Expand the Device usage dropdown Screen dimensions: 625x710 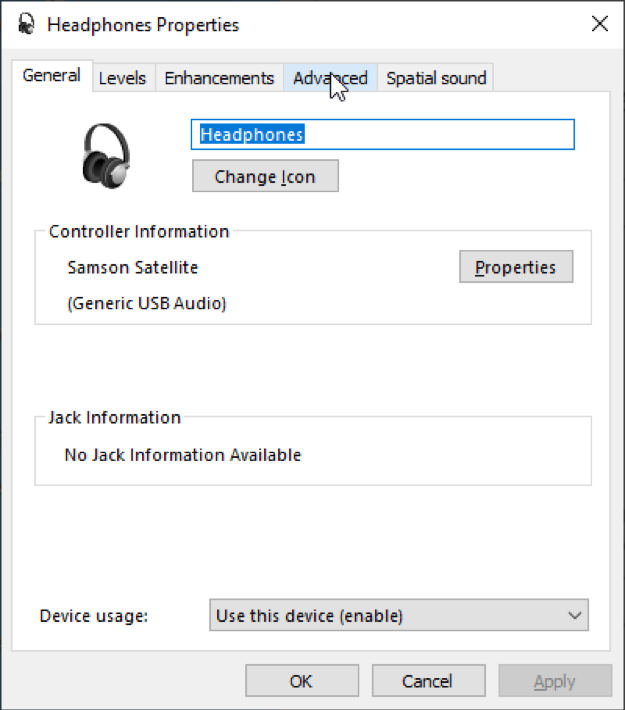pos(399,615)
